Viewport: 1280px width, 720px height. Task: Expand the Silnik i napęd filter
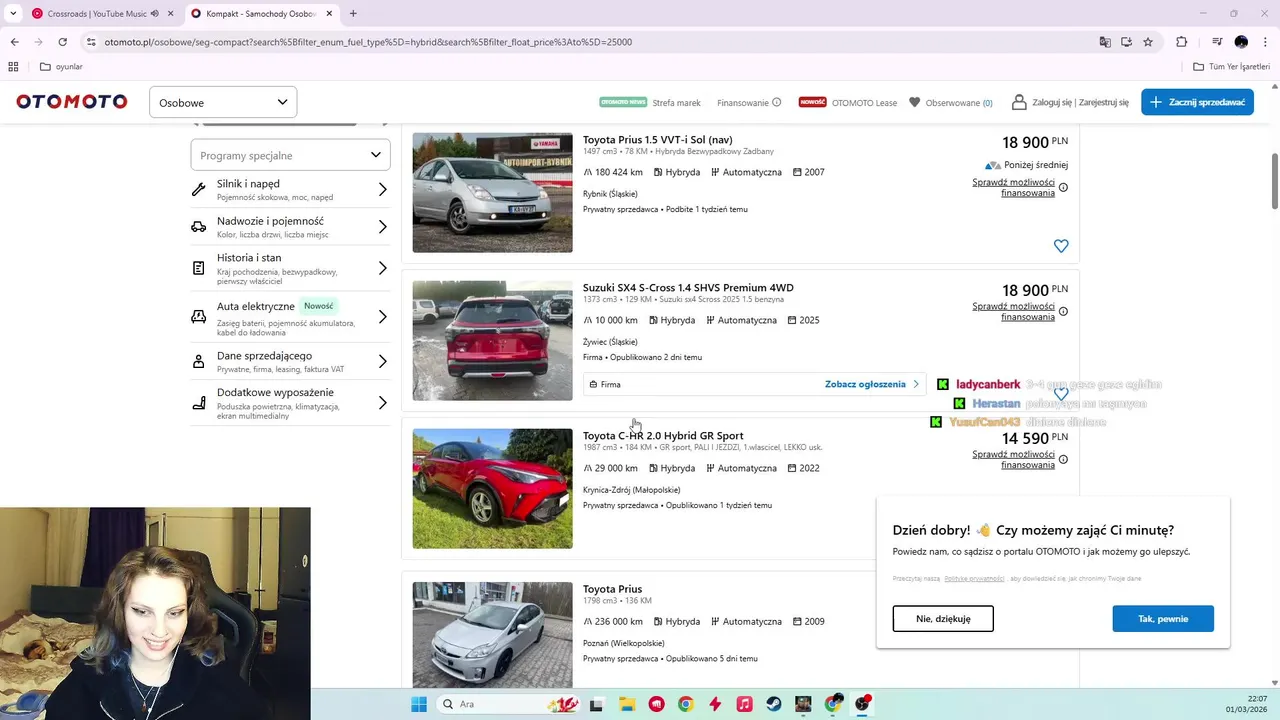(x=290, y=189)
